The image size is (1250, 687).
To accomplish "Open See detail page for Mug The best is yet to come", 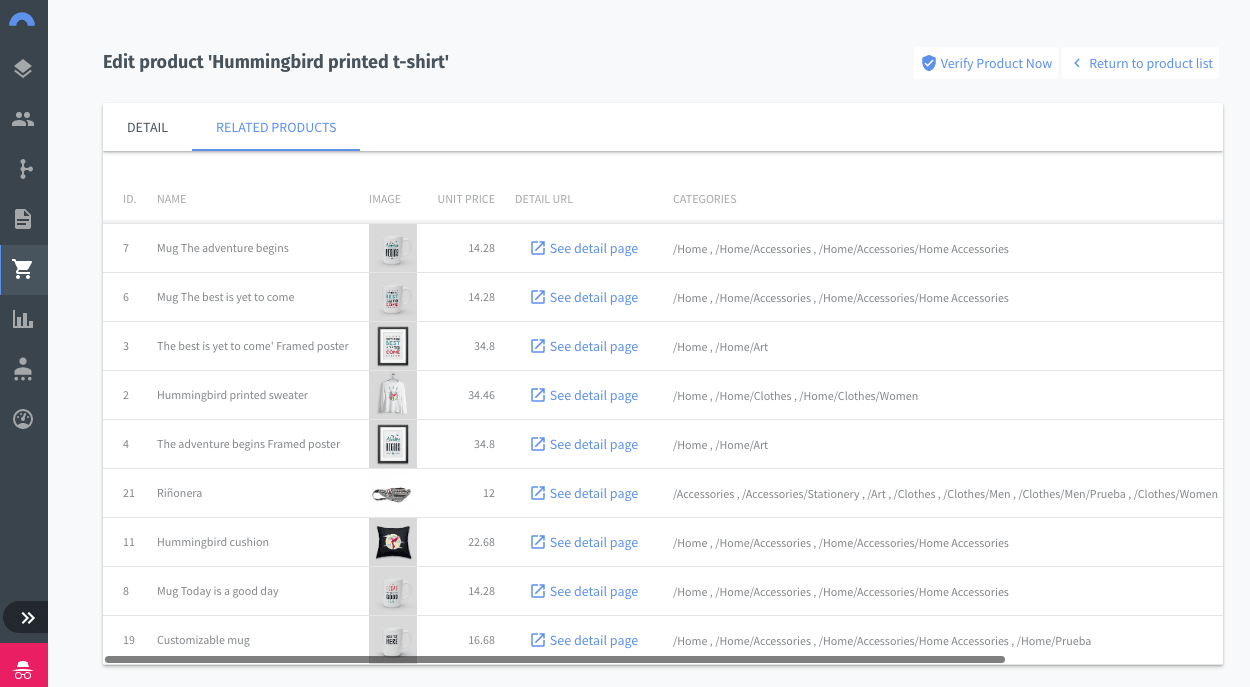I will coord(584,297).
